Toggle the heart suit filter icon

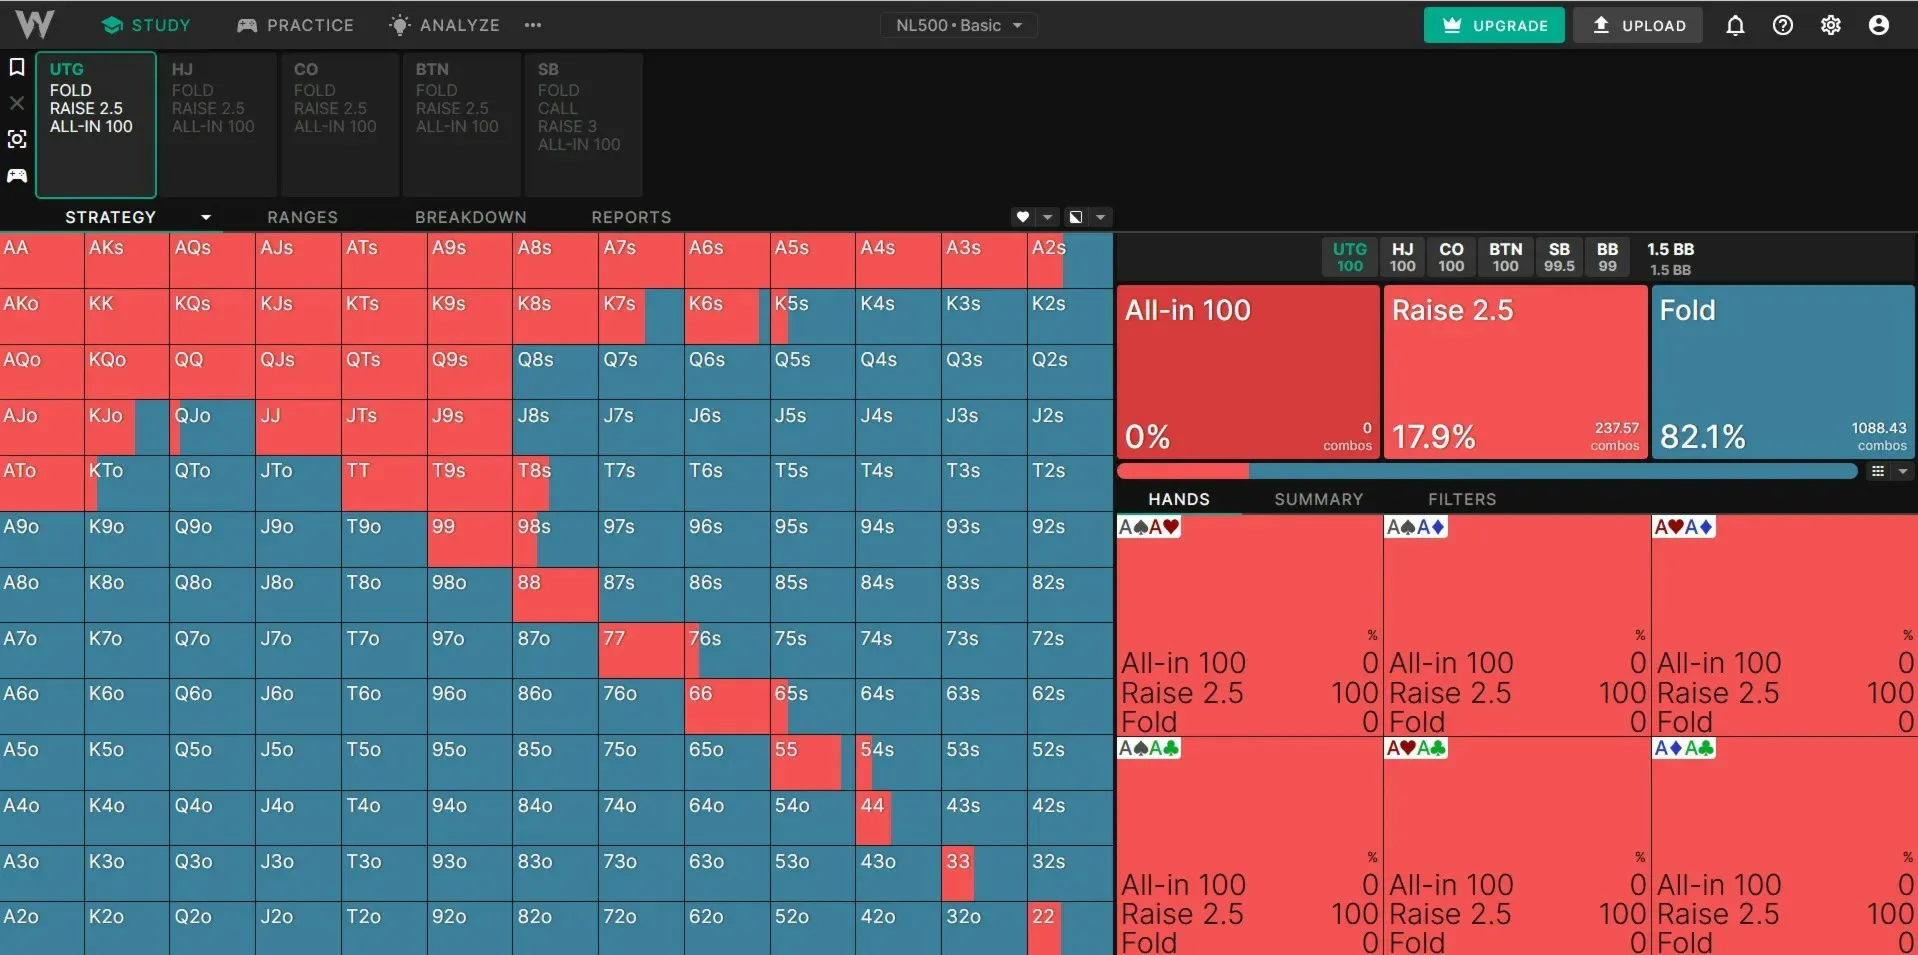(1022, 217)
